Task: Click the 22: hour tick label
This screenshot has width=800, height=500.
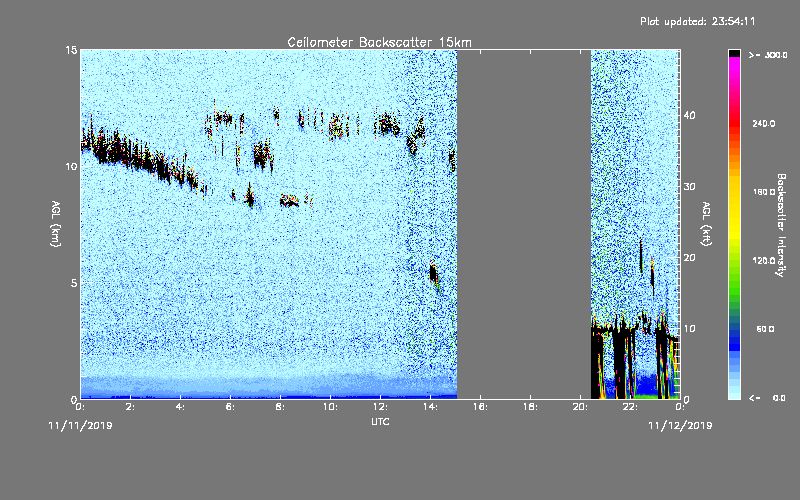Action: 630,407
